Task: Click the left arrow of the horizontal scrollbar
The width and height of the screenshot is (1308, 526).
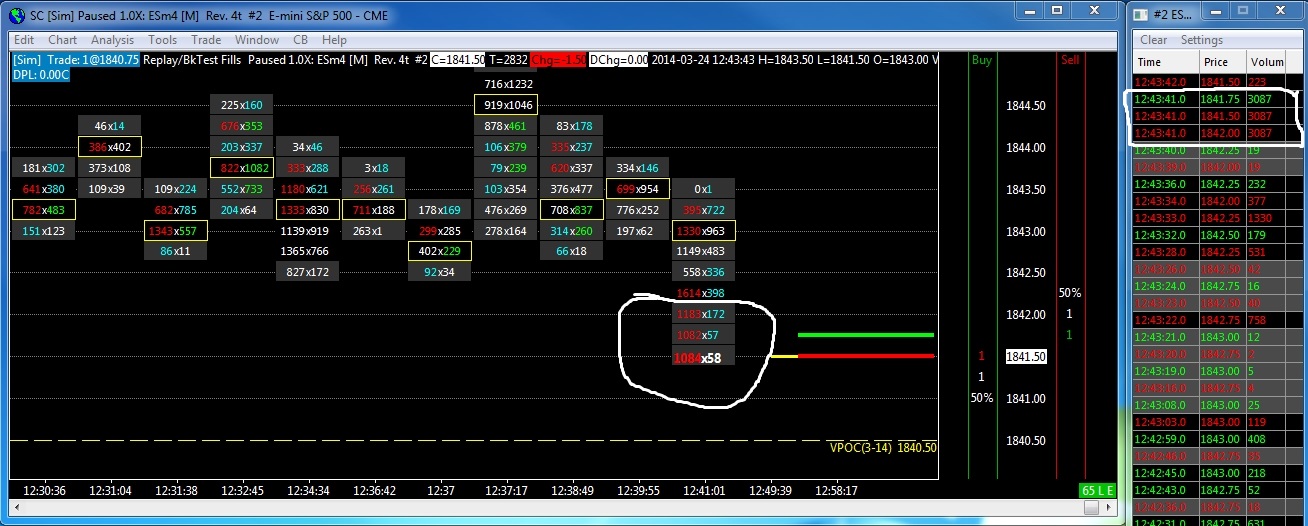Action: (16, 508)
